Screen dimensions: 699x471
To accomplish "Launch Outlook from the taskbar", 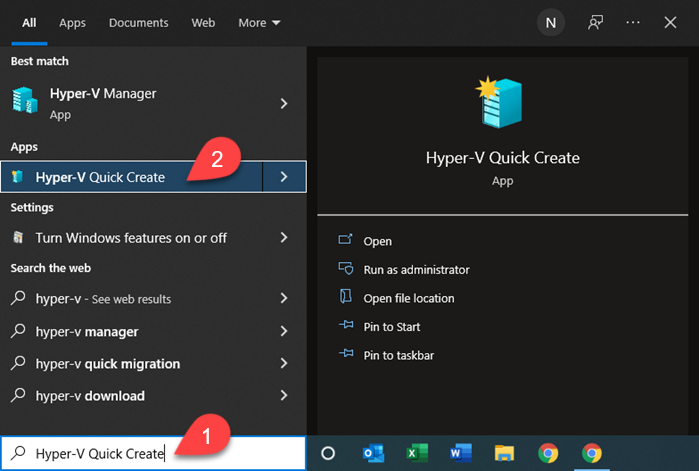I will point(373,453).
